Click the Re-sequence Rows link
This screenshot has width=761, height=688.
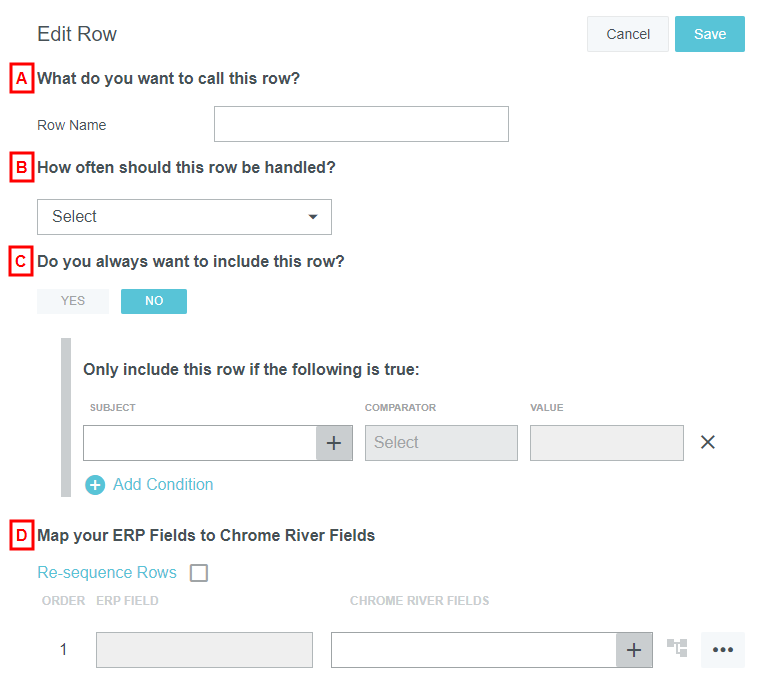pyautogui.click(x=107, y=573)
